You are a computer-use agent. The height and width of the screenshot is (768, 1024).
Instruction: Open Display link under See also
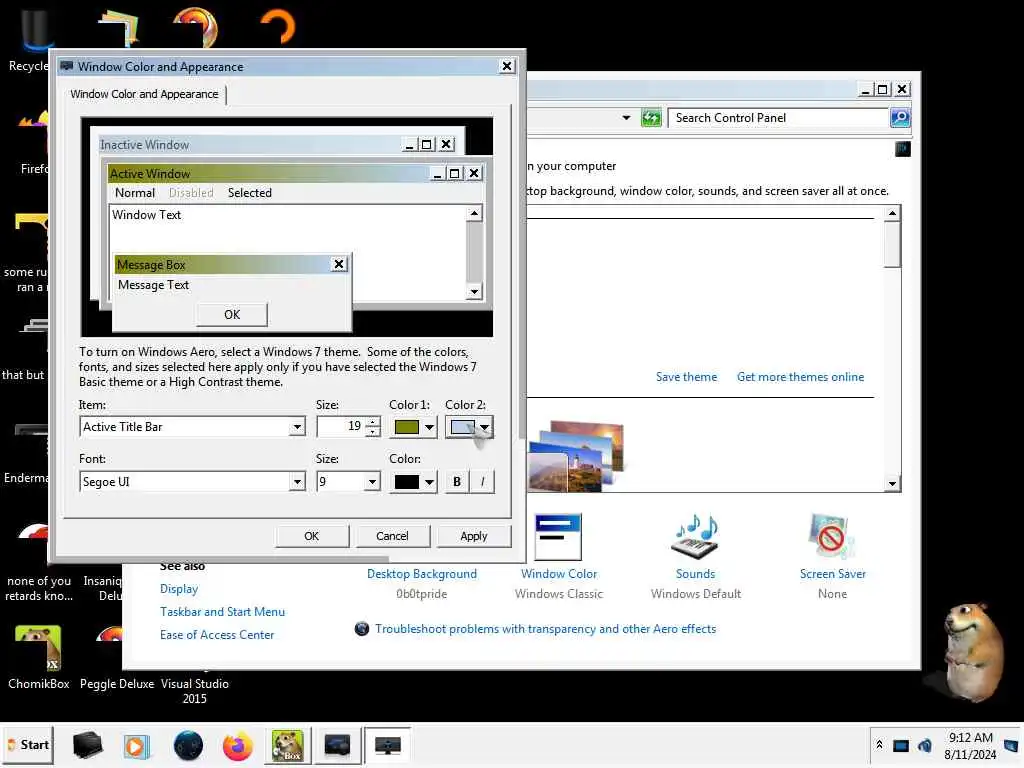pos(178,588)
